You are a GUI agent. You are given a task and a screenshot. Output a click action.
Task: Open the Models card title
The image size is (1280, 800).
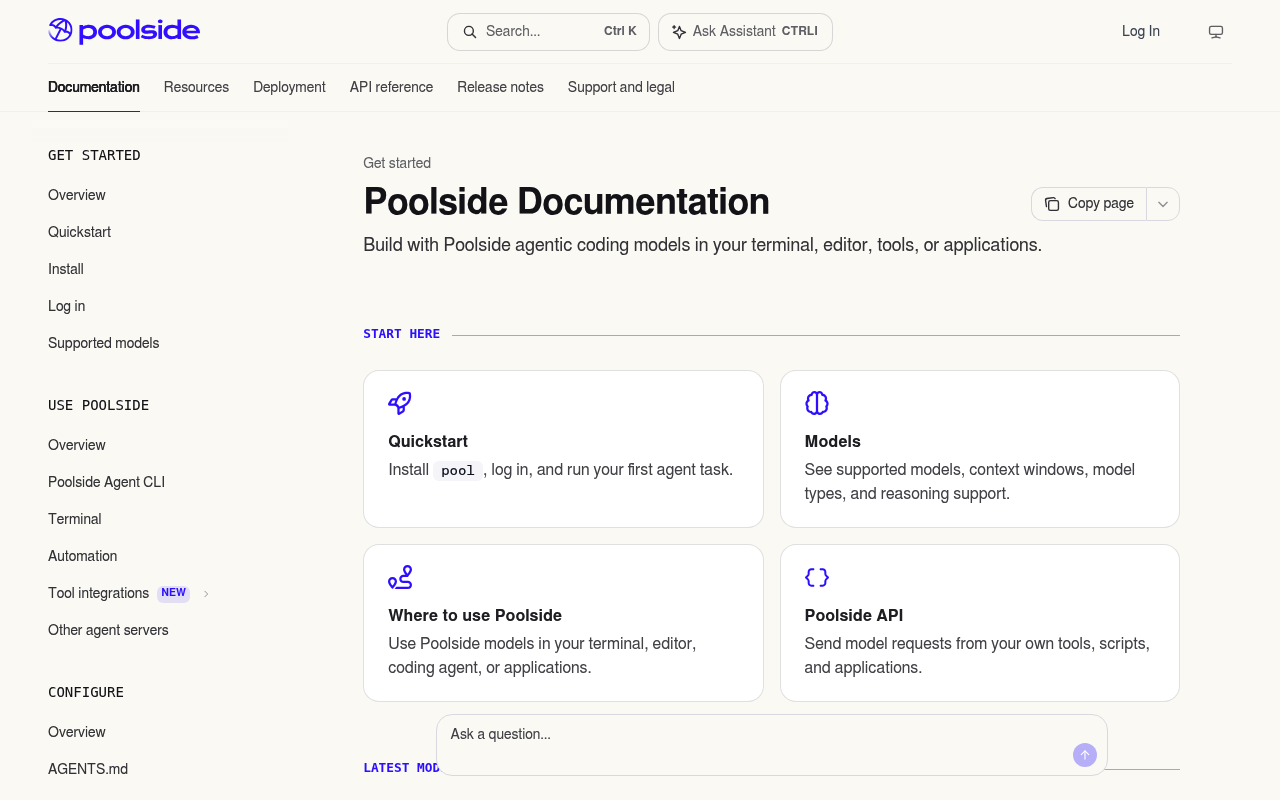pos(833,441)
